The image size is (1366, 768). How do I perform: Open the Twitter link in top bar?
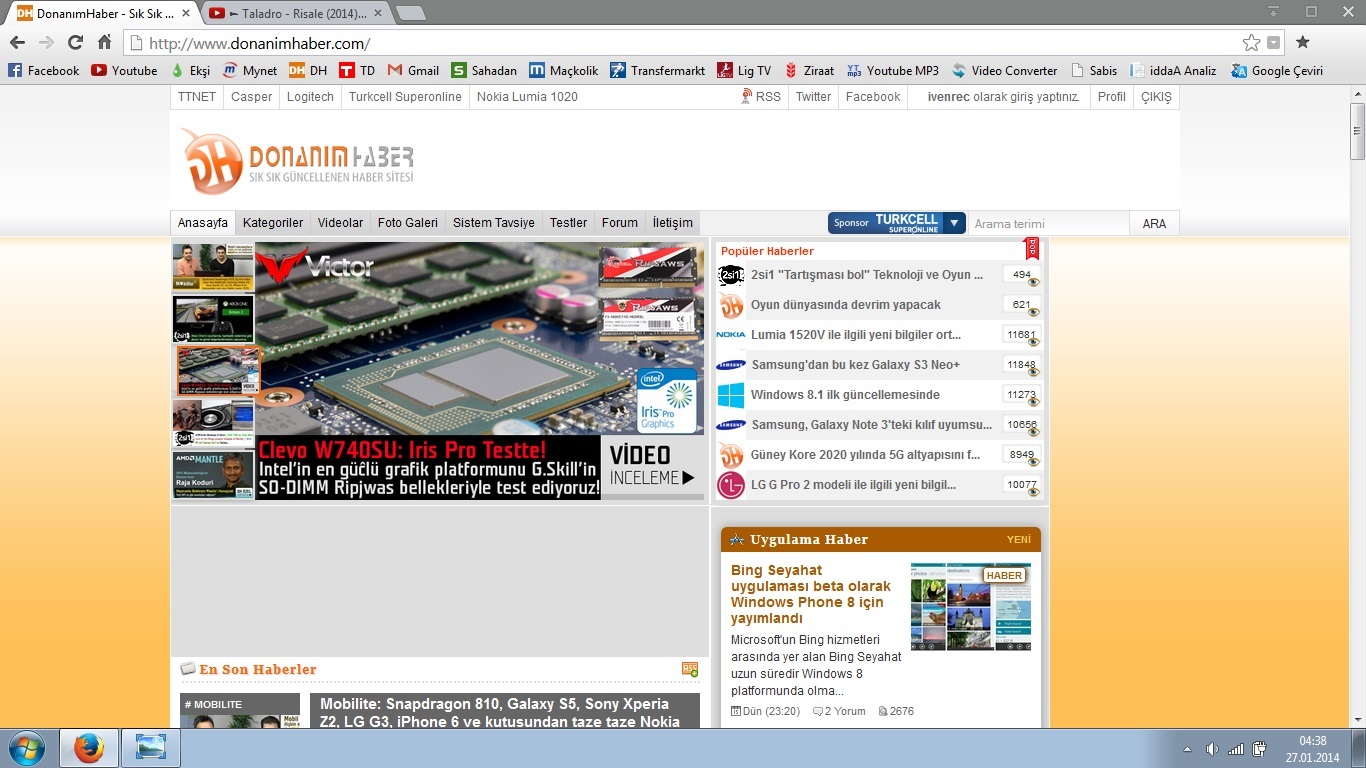point(813,97)
